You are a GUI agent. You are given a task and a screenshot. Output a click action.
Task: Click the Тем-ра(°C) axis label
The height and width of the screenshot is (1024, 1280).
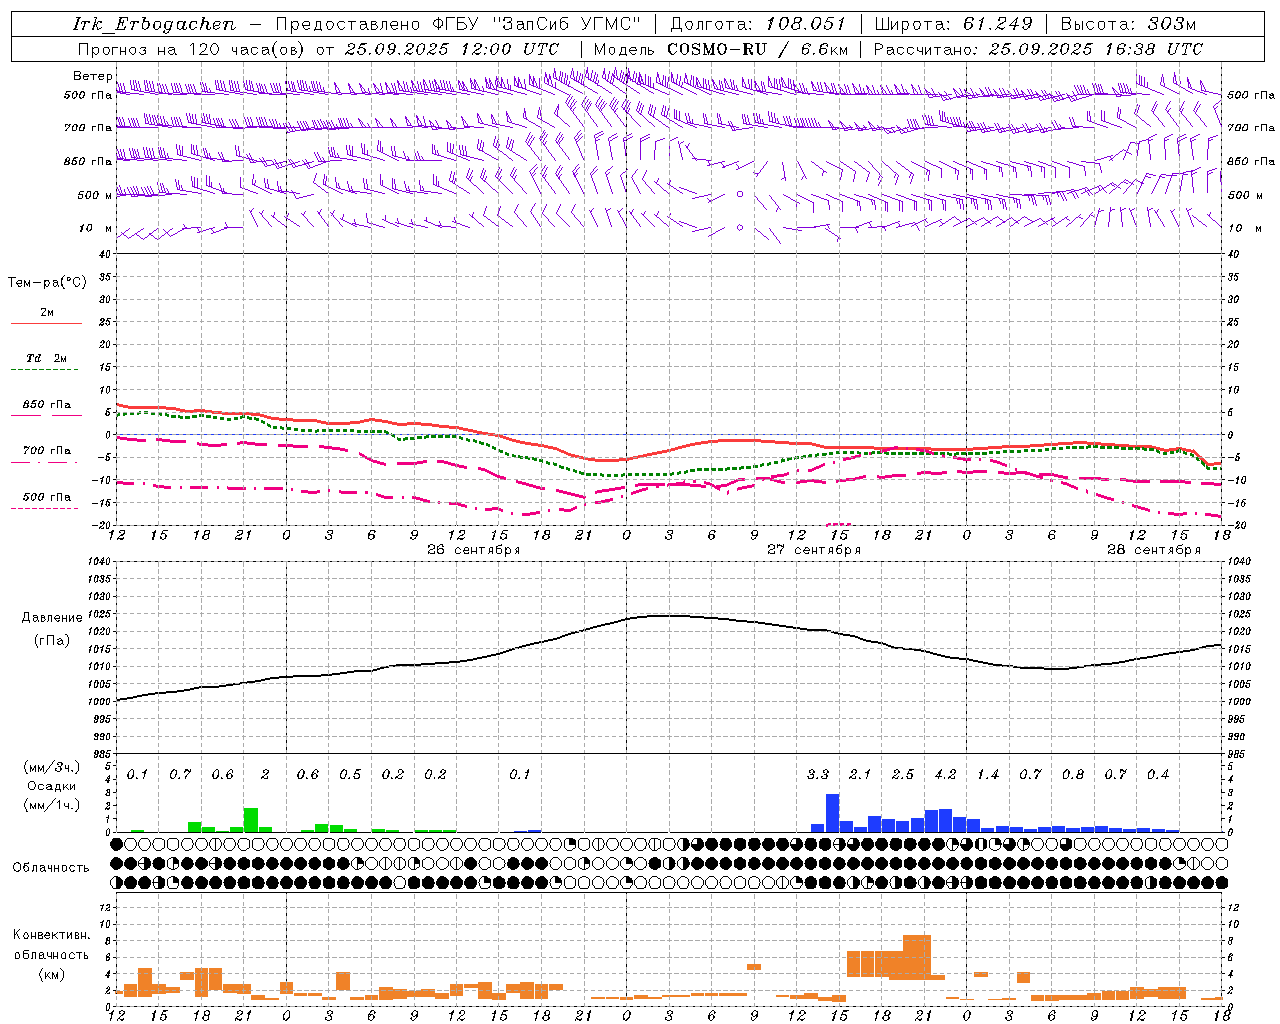pyautogui.click(x=47, y=282)
